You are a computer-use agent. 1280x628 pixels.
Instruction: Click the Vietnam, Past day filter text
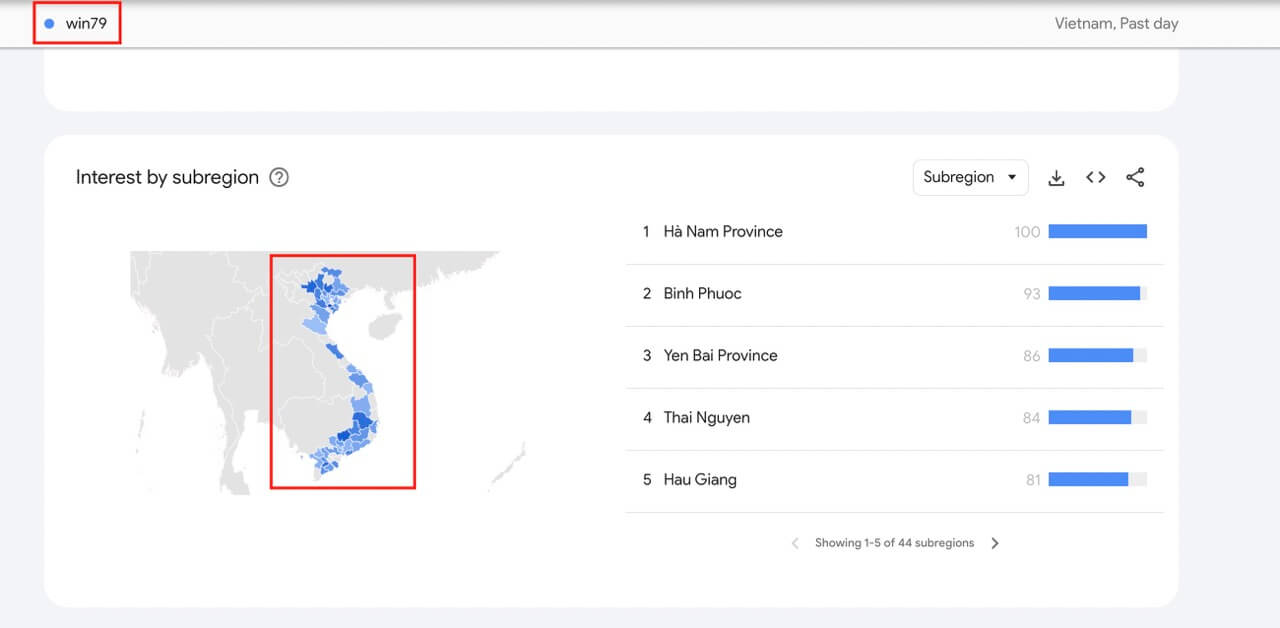pos(1116,23)
